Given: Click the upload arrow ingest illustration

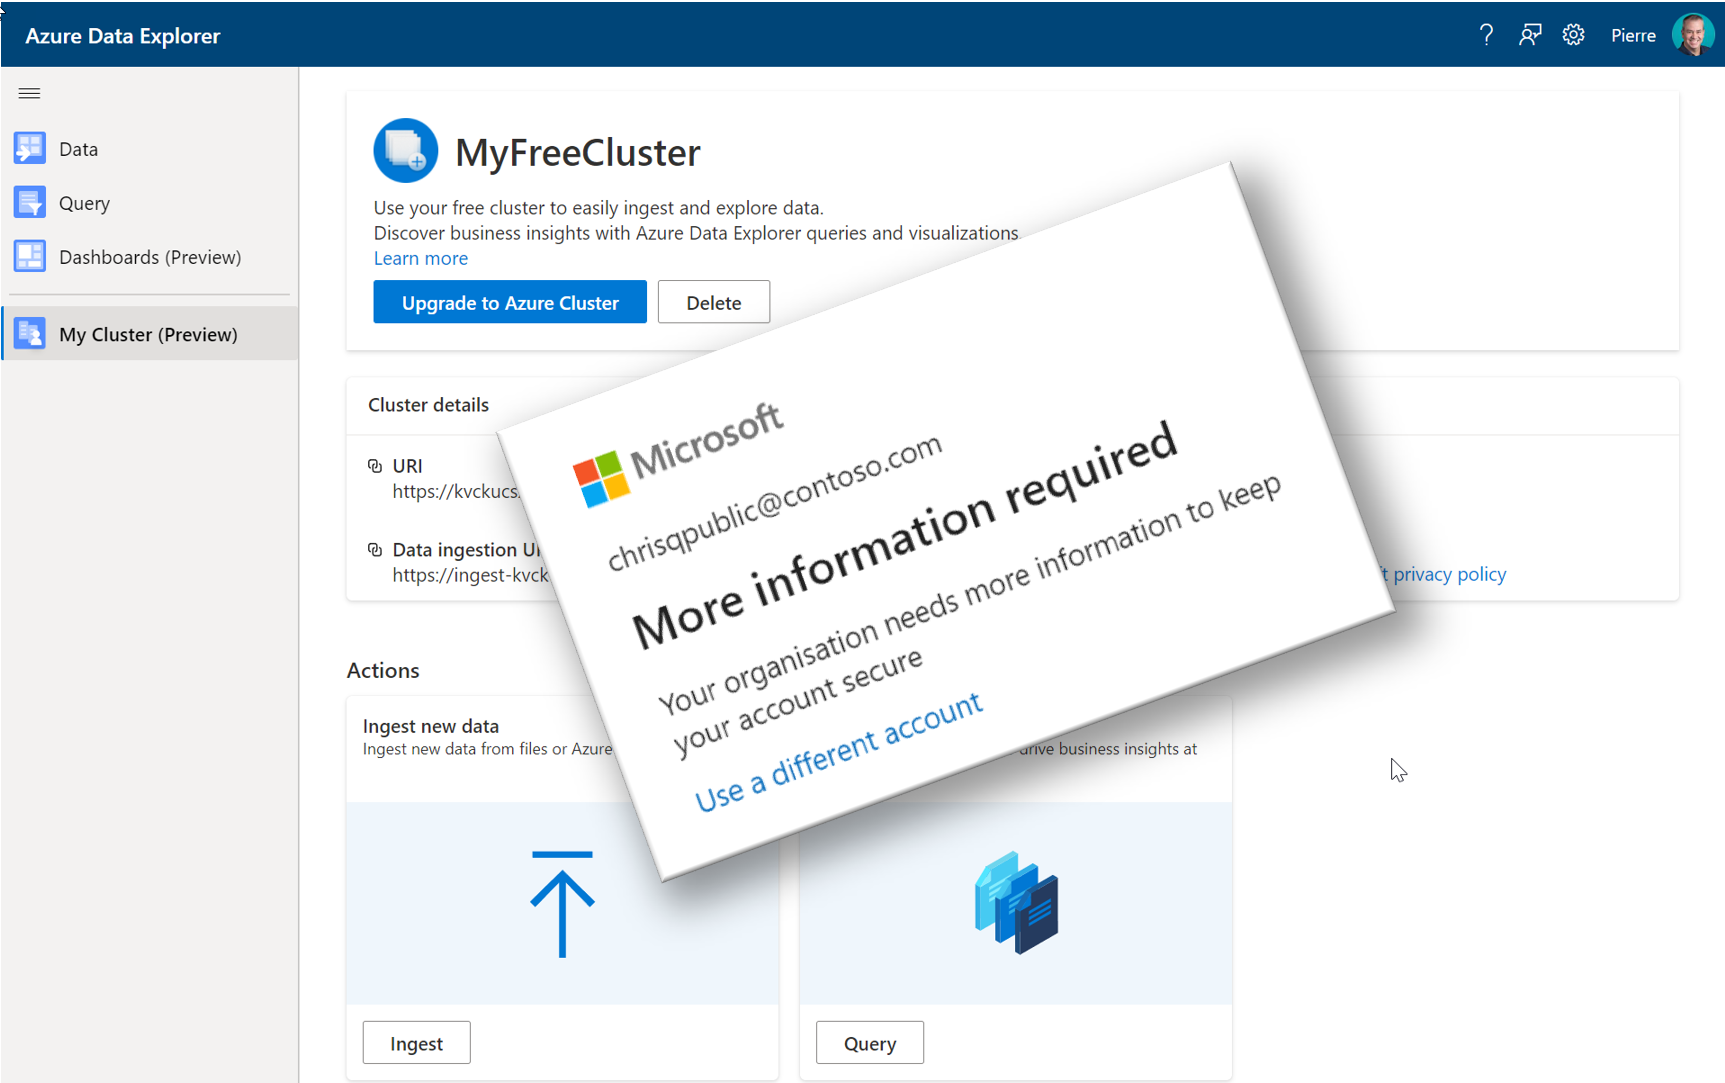Looking at the screenshot, I should coord(562,904).
